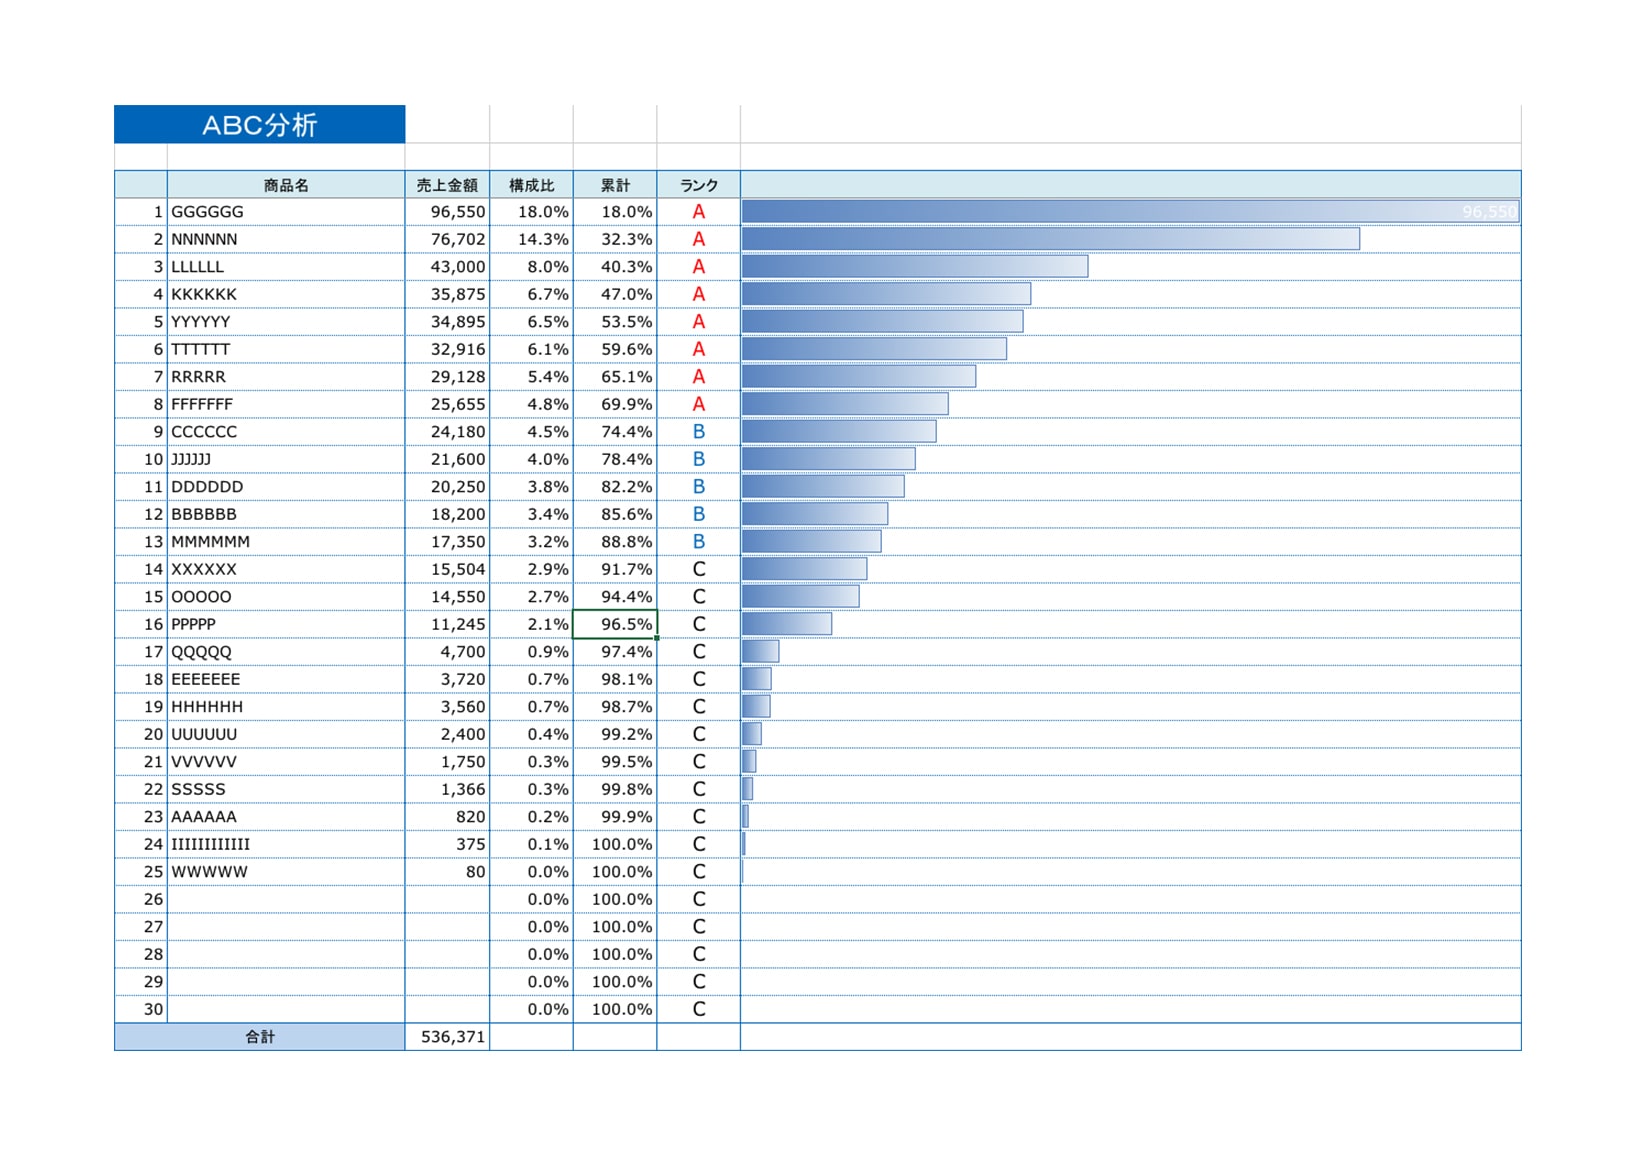Screen dimensions: 1636x1157
Task: Click product name VVVVVV
Action: [x=204, y=762]
